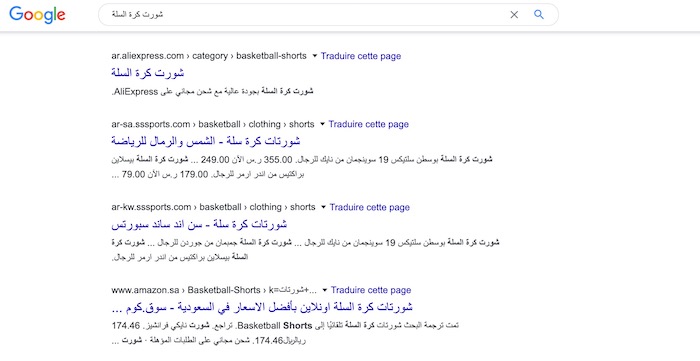This screenshot has width=700, height=361.
Task: Click Traduire cette page for AliExpress result
Action: pyautogui.click(x=361, y=56)
